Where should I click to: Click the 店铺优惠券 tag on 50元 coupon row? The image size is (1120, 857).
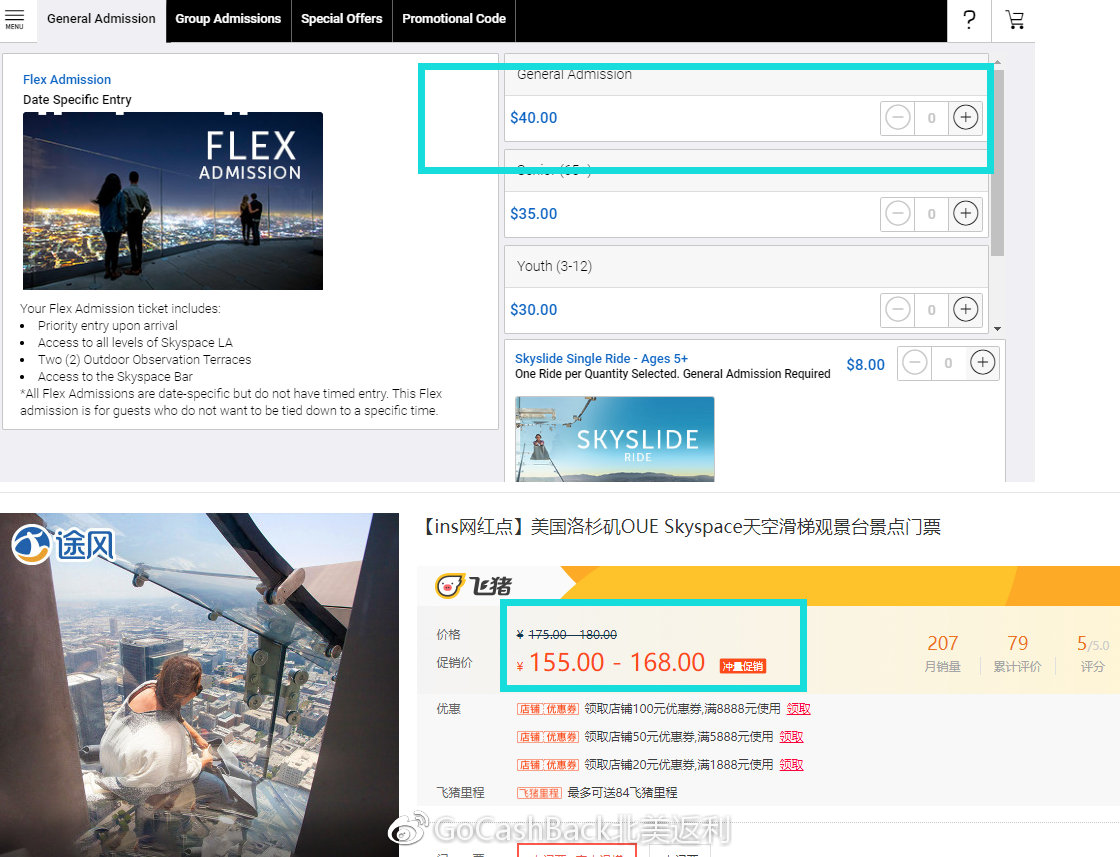(548, 737)
